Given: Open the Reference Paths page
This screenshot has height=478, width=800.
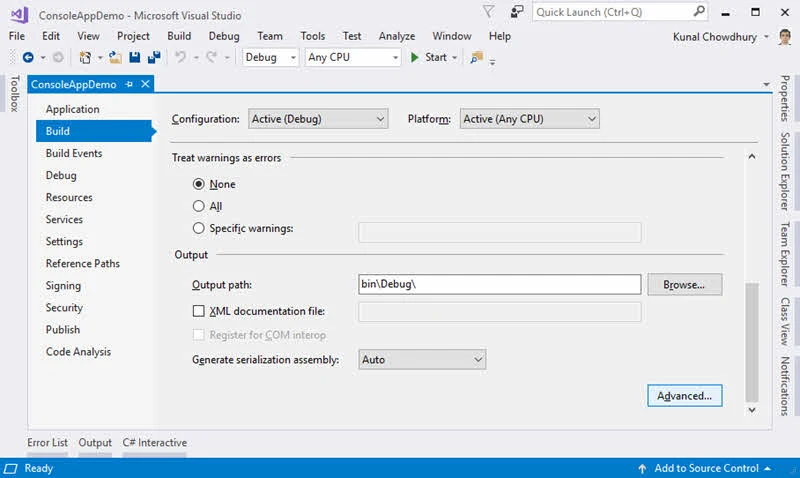Looking at the screenshot, I should [x=83, y=263].
